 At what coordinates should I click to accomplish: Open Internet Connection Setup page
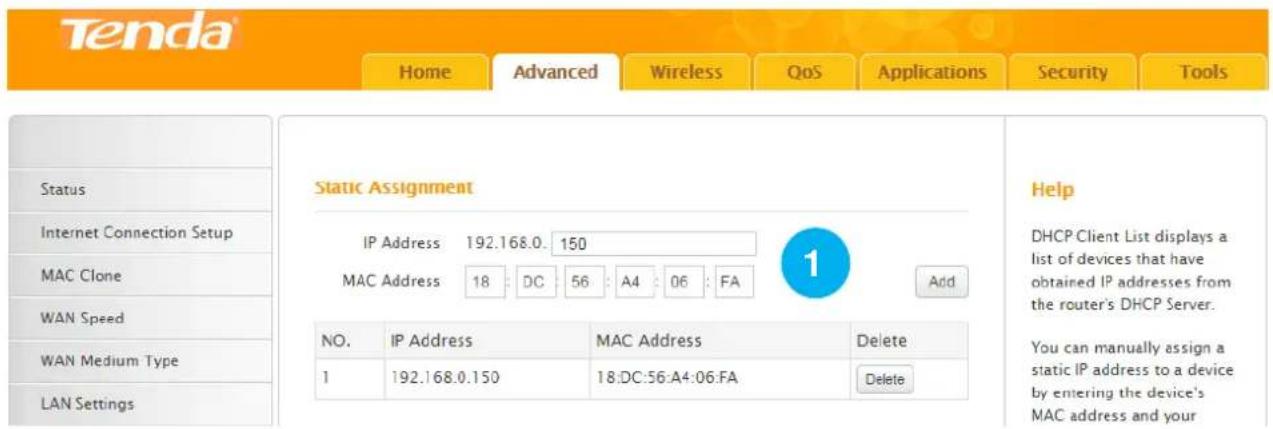click(x=139, y=232)
